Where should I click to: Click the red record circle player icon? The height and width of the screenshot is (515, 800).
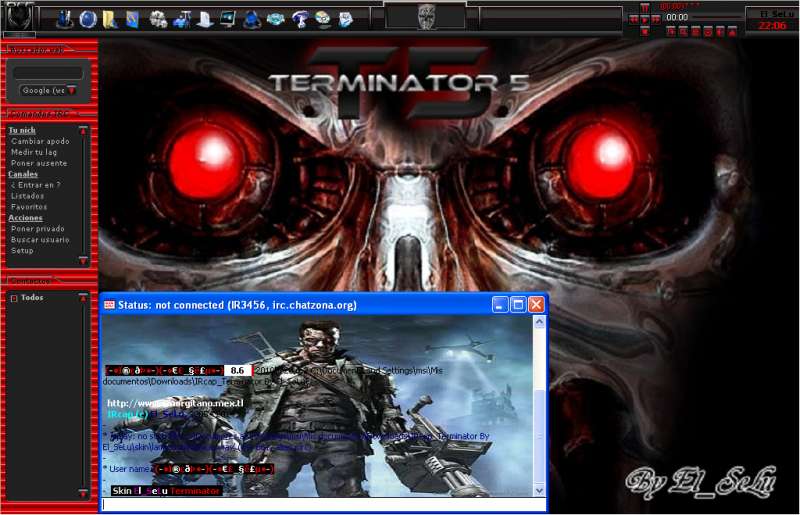click(708, 32)
